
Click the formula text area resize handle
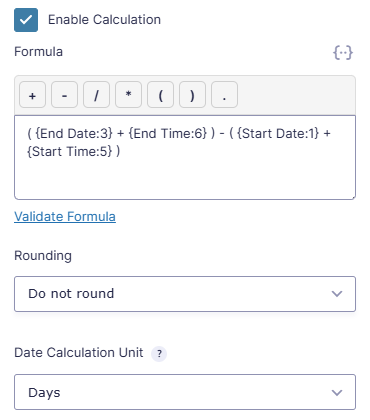(x=353, y=197)
